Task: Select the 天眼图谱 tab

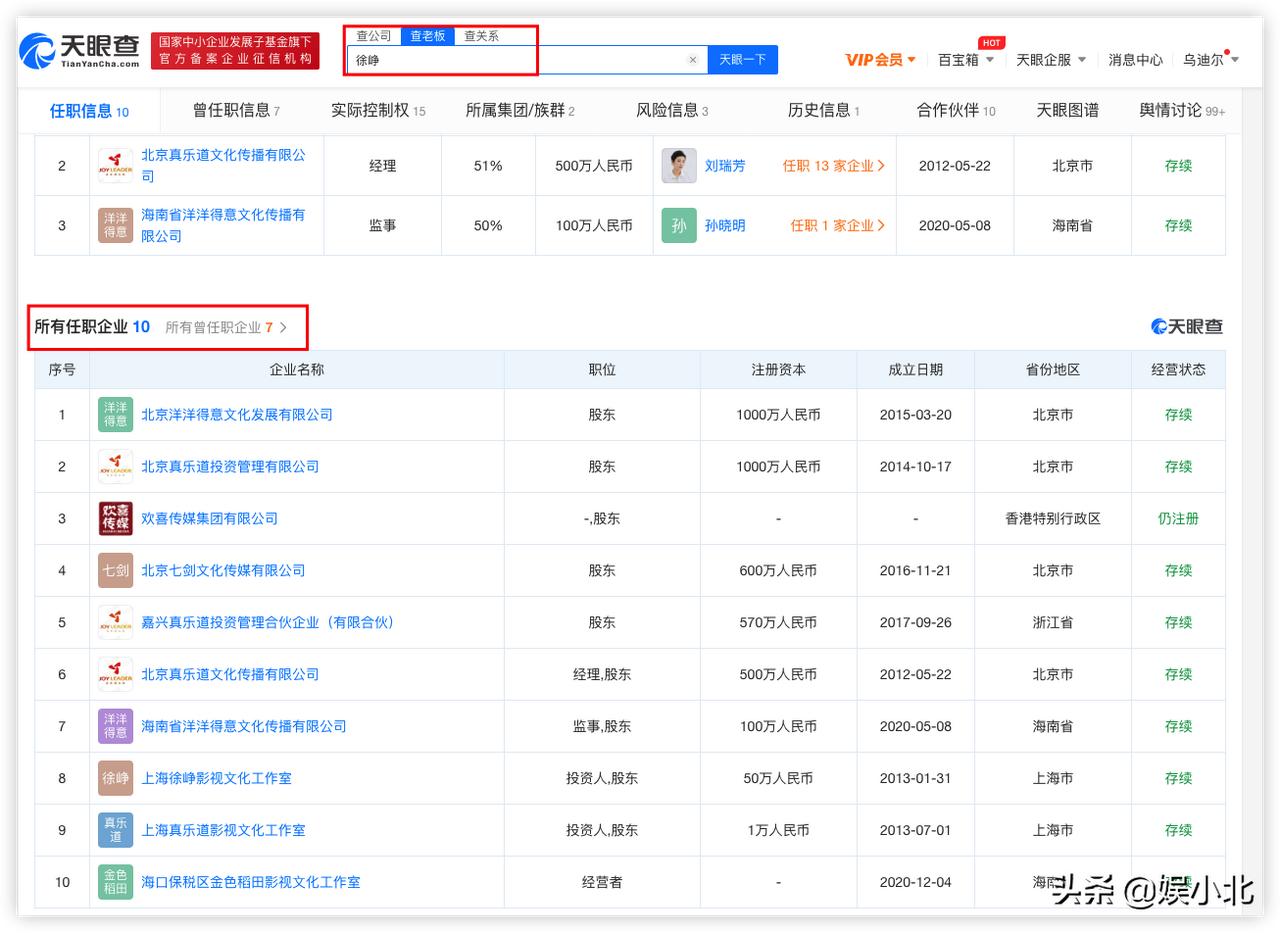Action: pos(1067,111)
